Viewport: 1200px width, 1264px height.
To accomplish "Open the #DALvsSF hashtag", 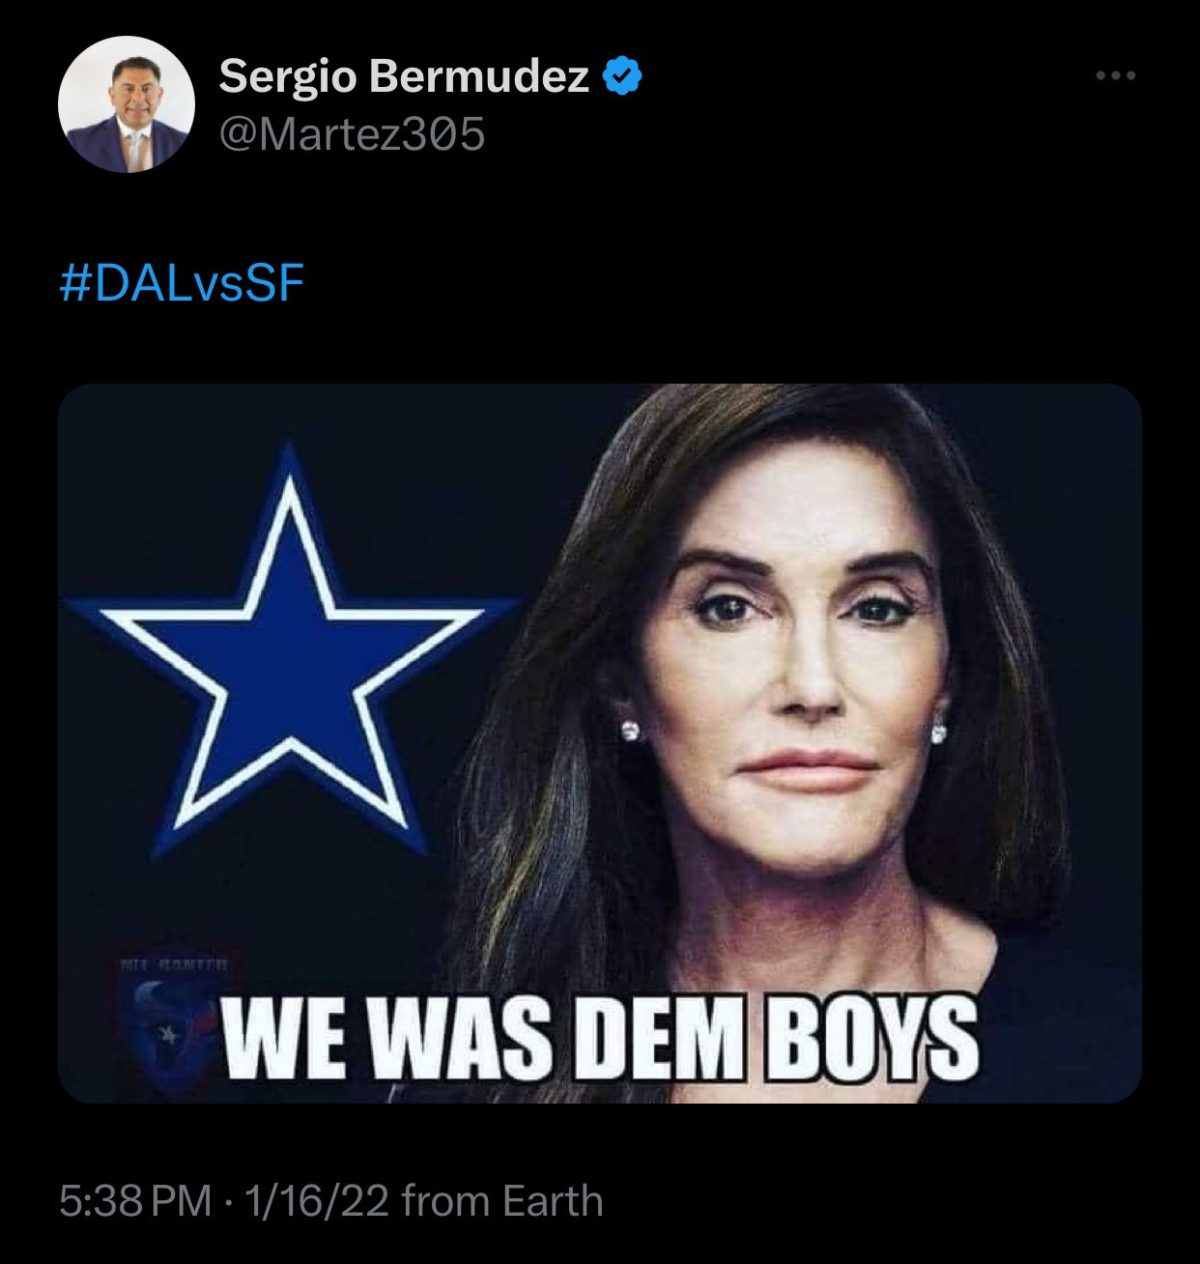I will pos(181,285).
